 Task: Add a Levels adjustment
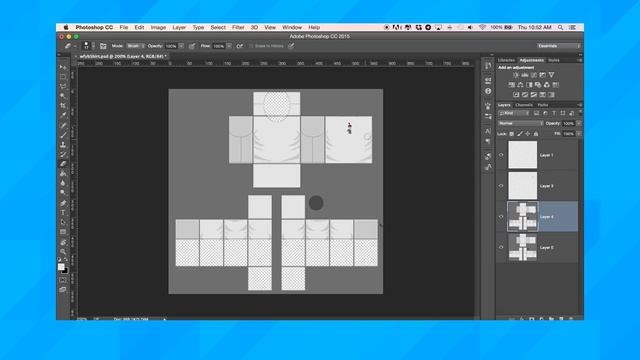click(x=525, y=75)
